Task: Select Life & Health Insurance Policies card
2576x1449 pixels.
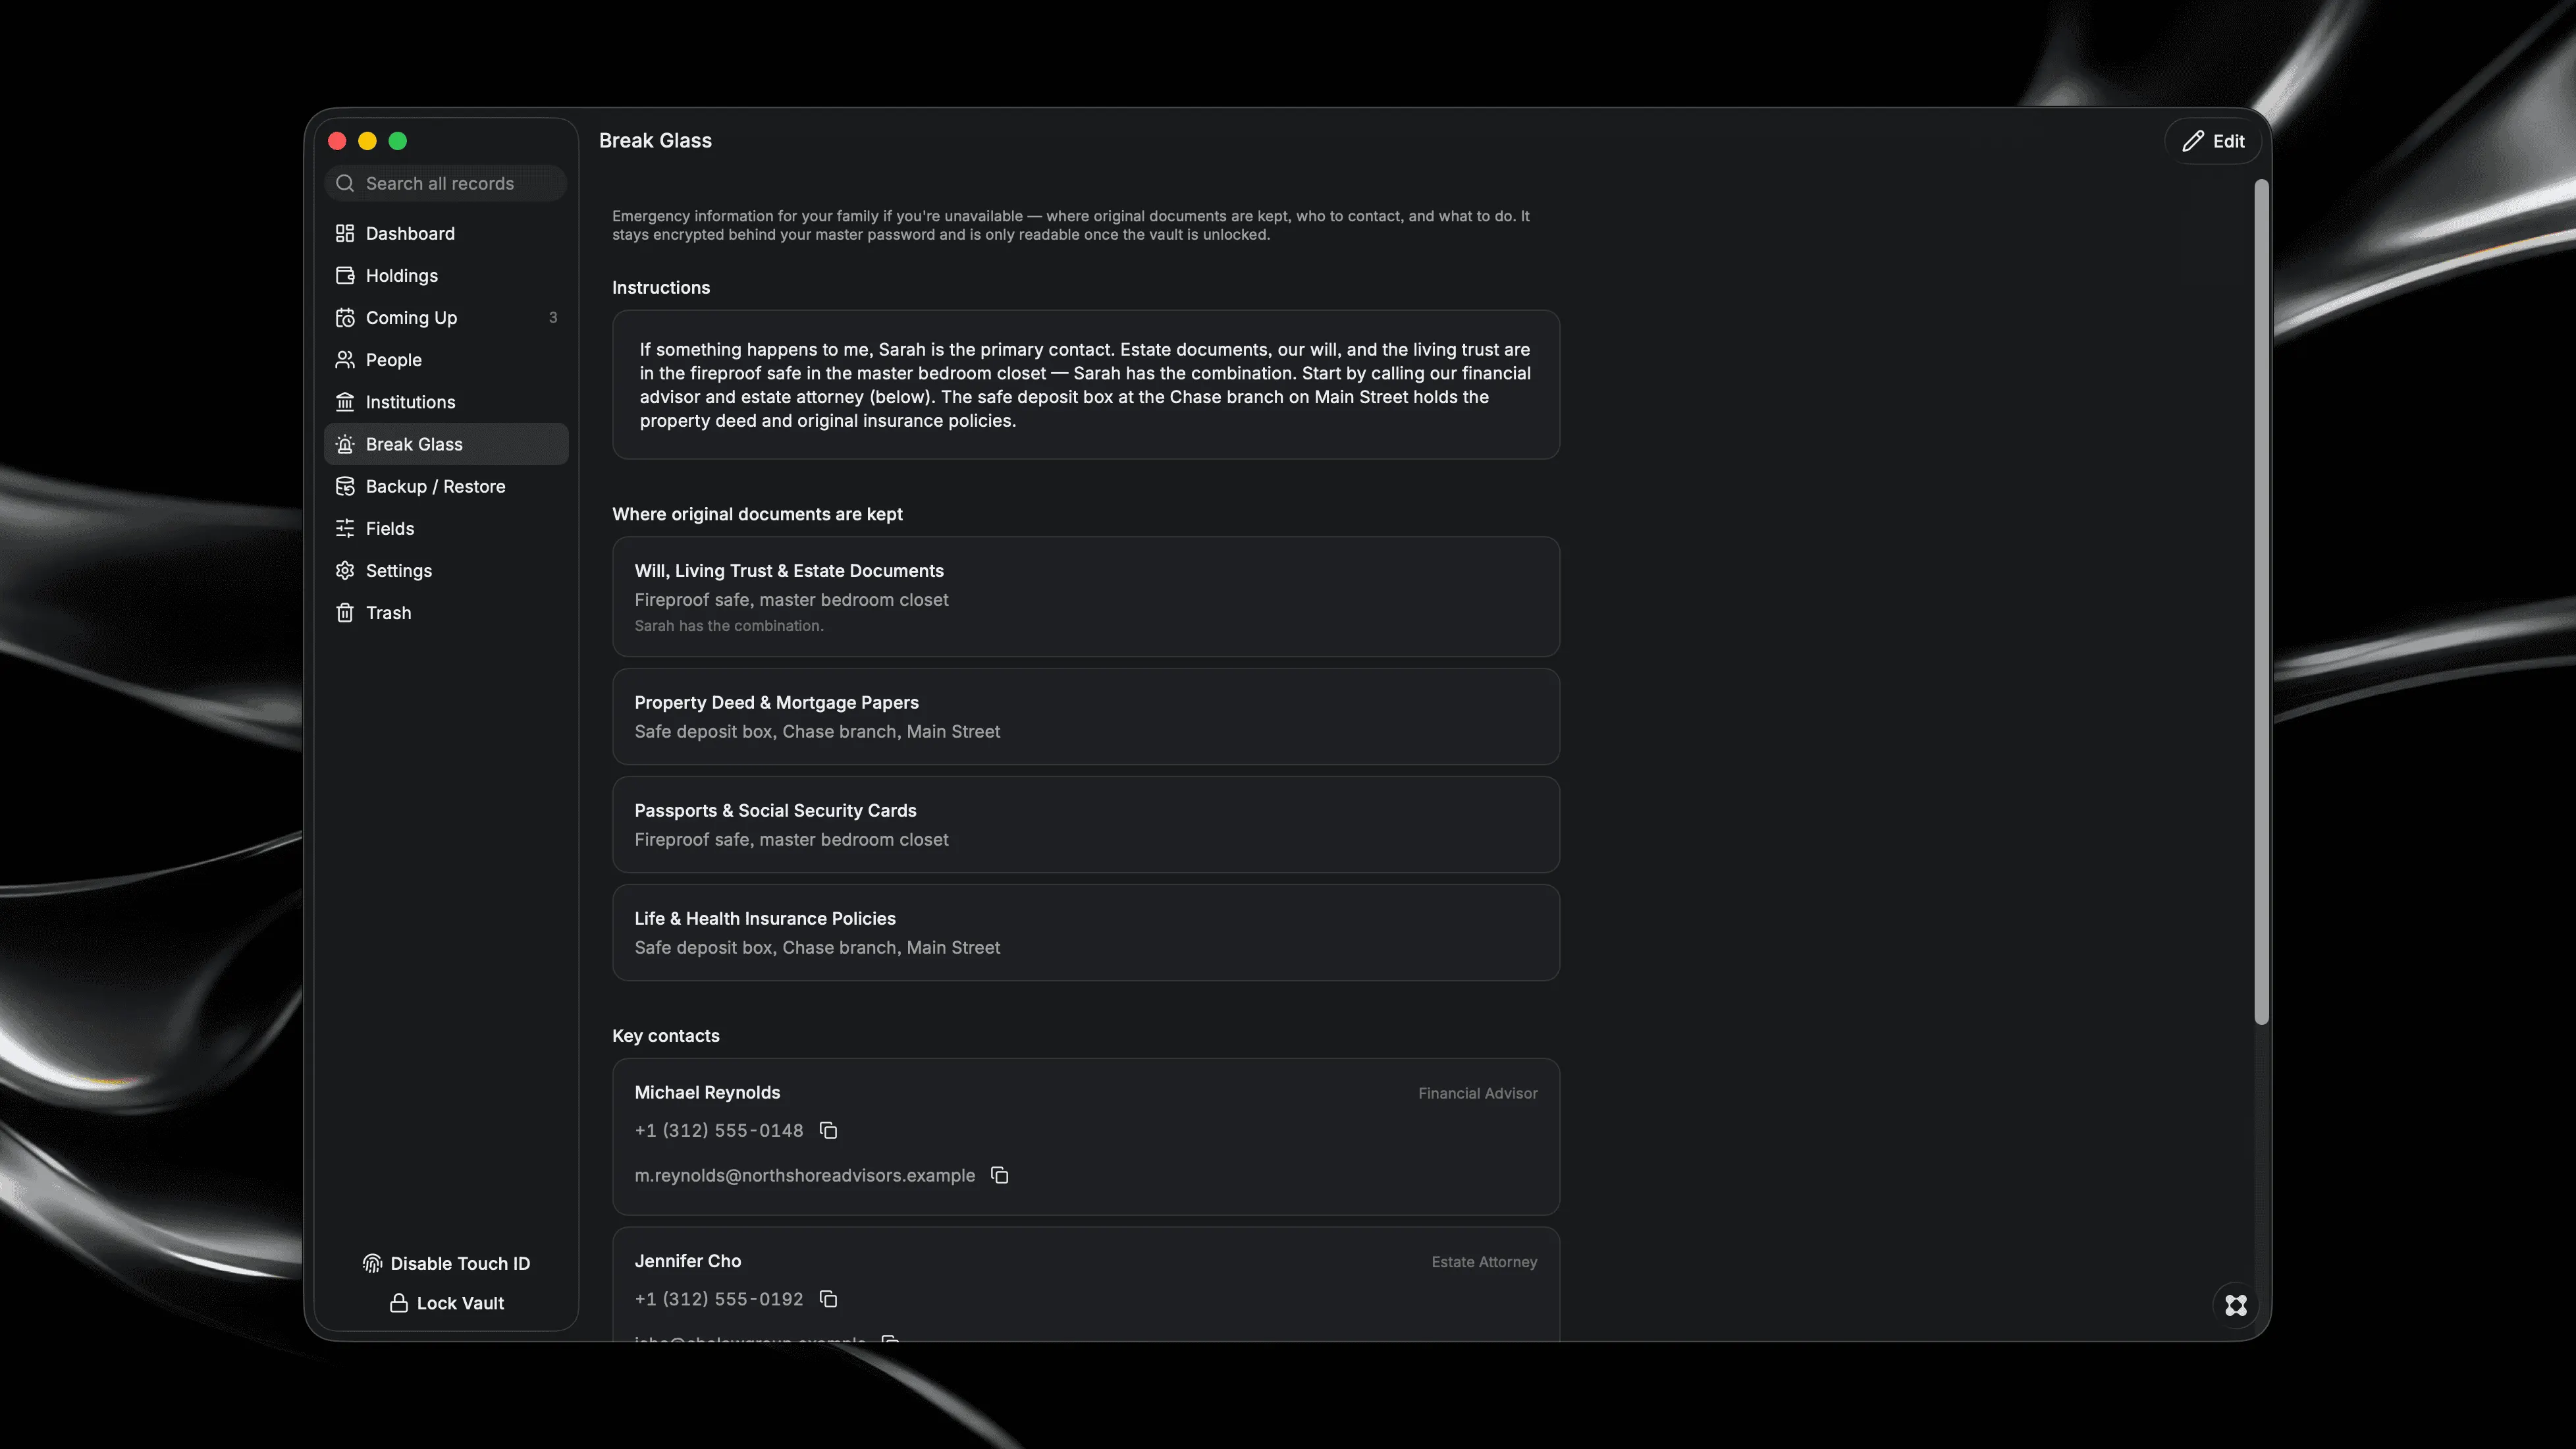Action: 1086,933
